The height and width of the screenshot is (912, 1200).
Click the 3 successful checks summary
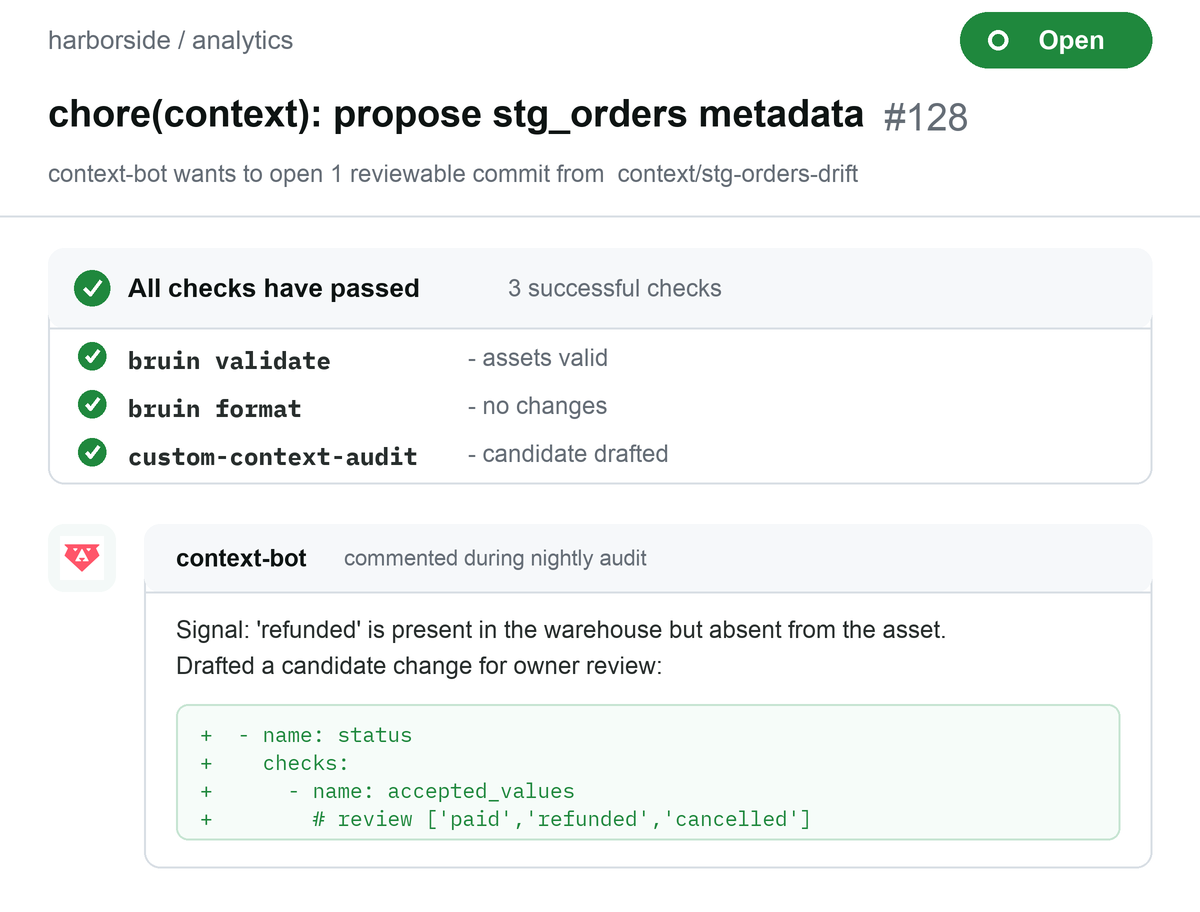tap(615, 289)
